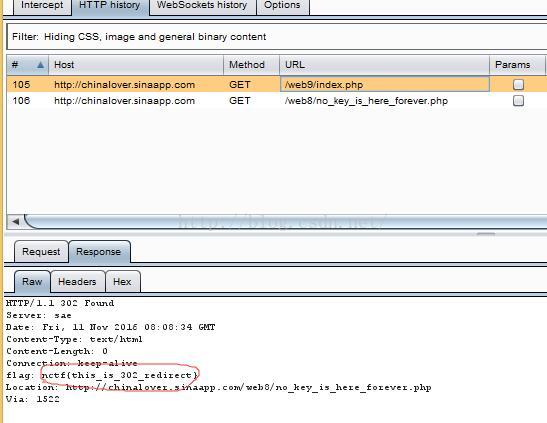Select the Raw view tab
This screenshot has height=423, width=547.
[32, 281]
